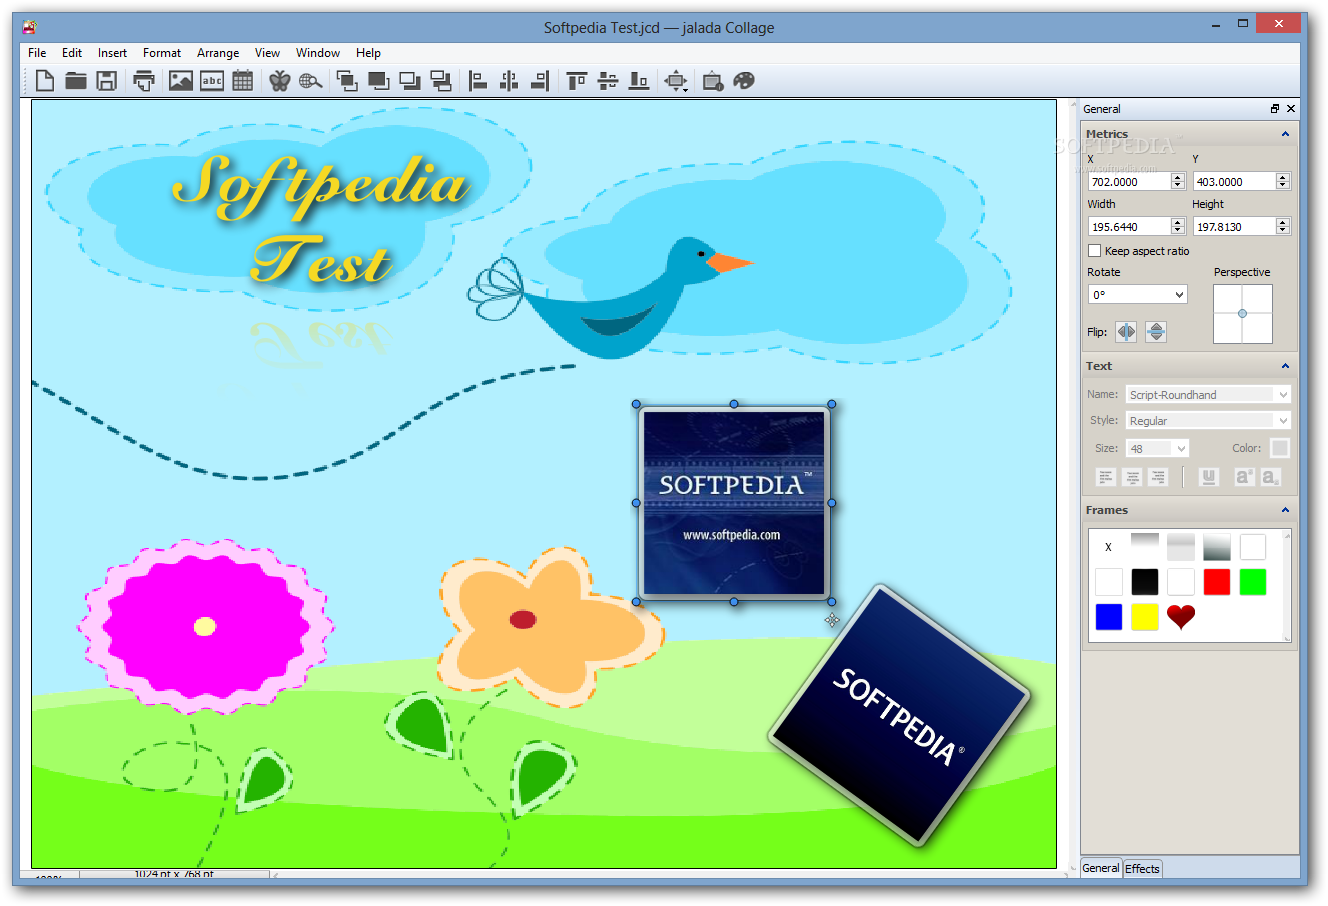Viewport: 1328px width, 906px height.
Task: Toggle superscript text formatting
Action: coord(1244,477)
